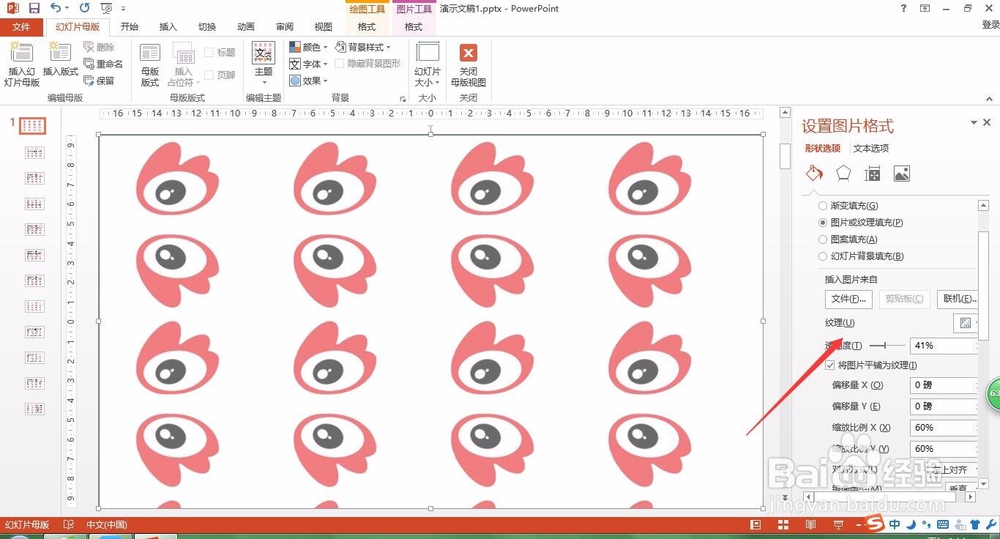The width and height of the screenshot is (1000, 539).
Task: Open the Texture (纹理) picker dropdown
Action: (966, 323)
